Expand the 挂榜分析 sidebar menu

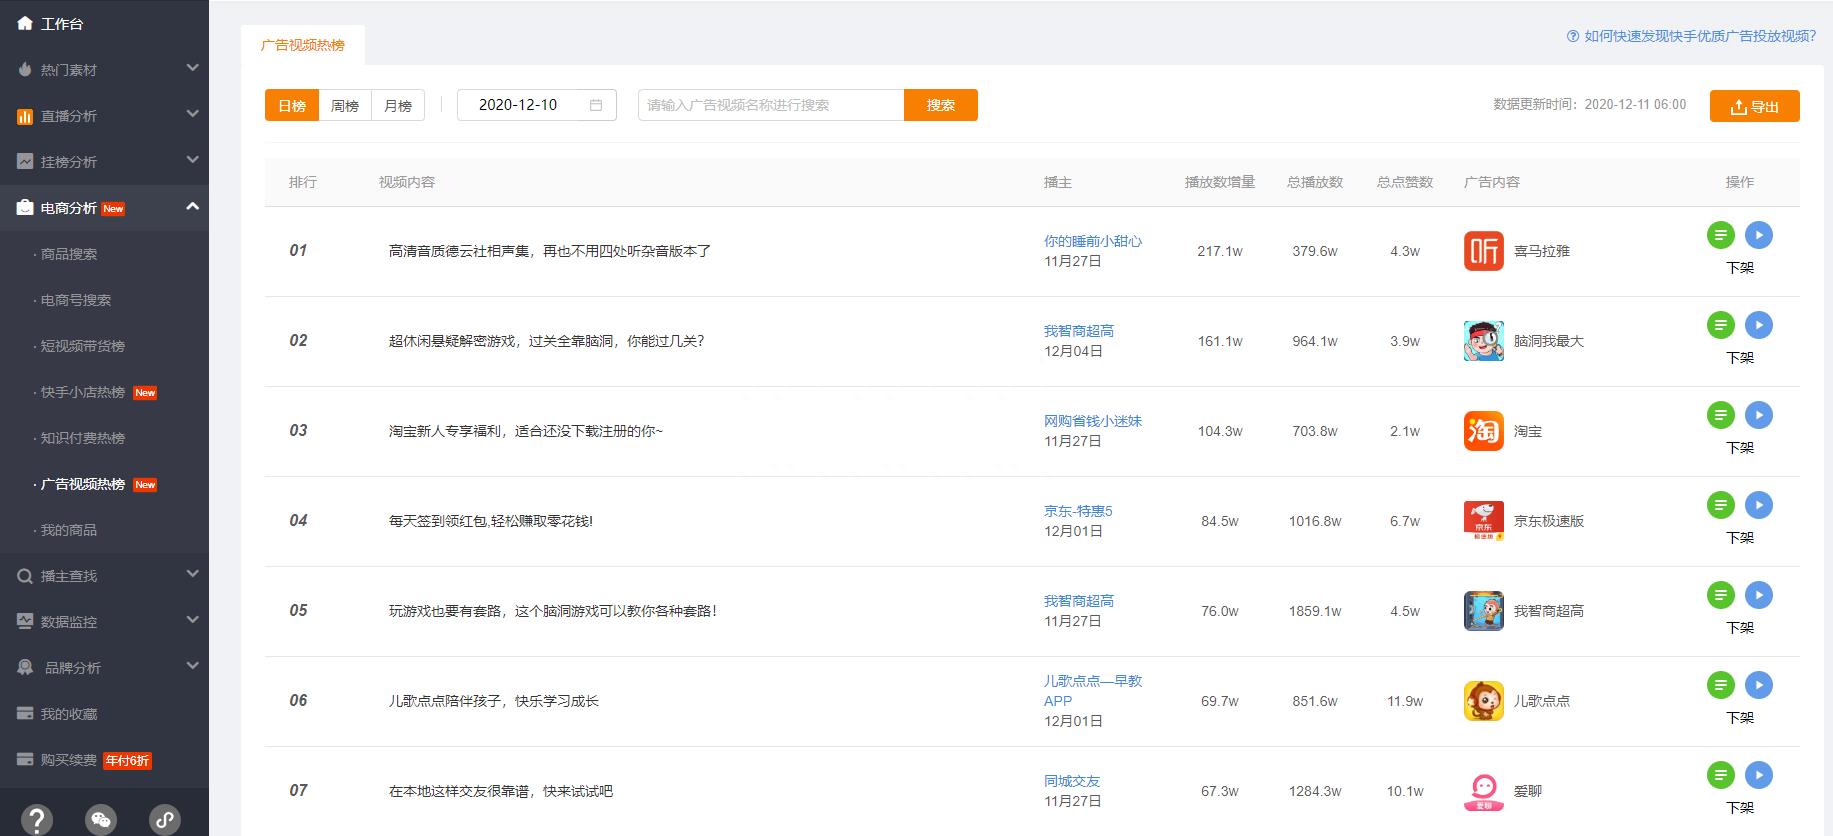(104, 161)
